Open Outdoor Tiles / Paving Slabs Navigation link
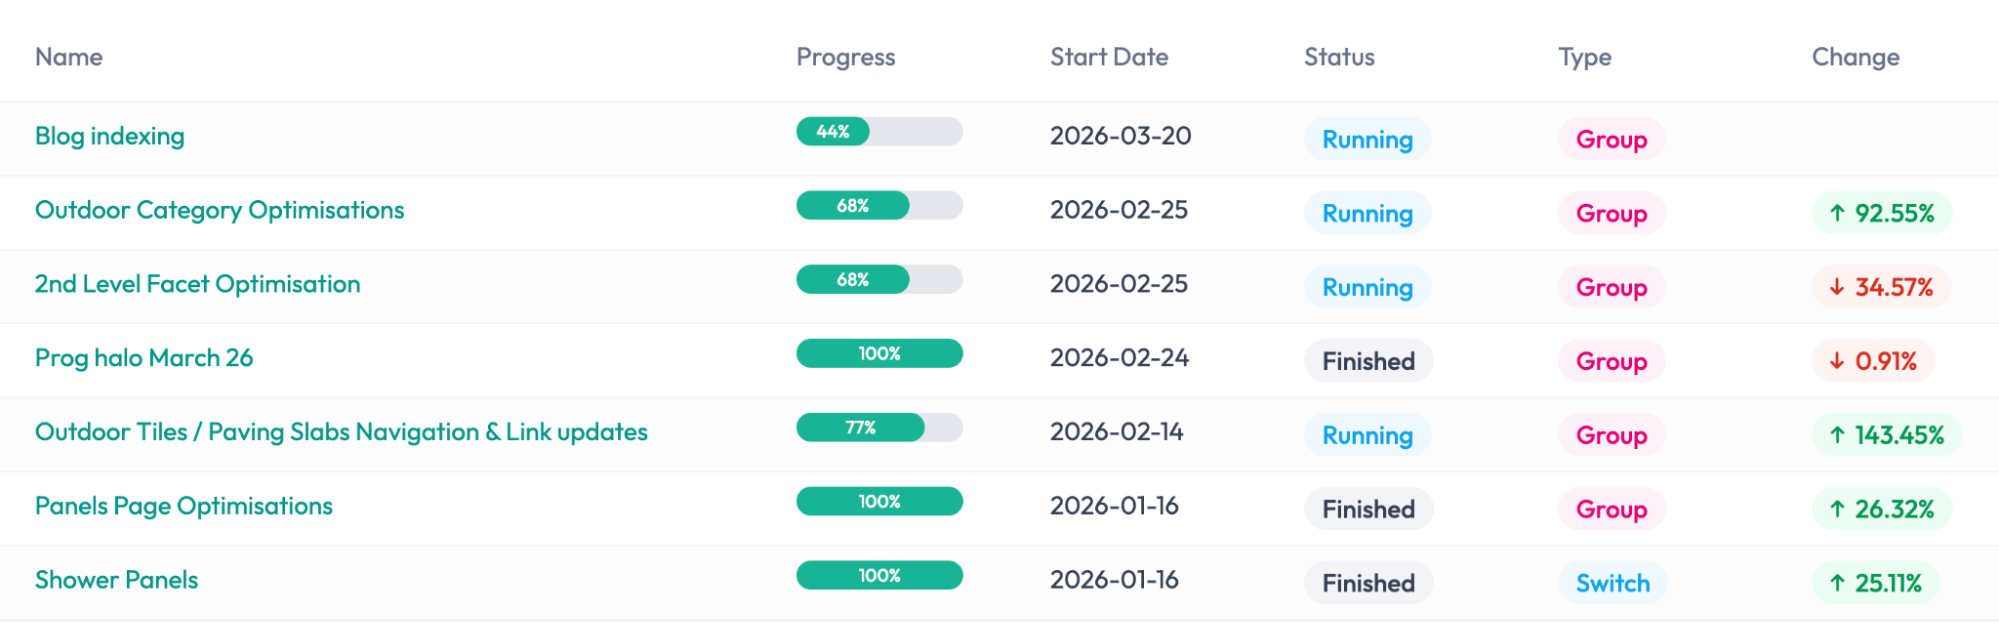The image size is (1999, 637). pos(341,432)
